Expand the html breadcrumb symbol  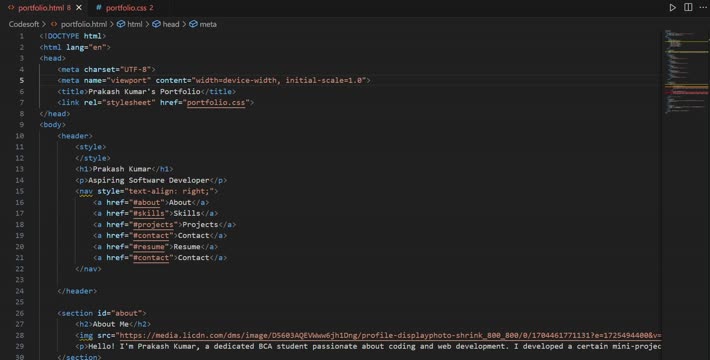130,24
